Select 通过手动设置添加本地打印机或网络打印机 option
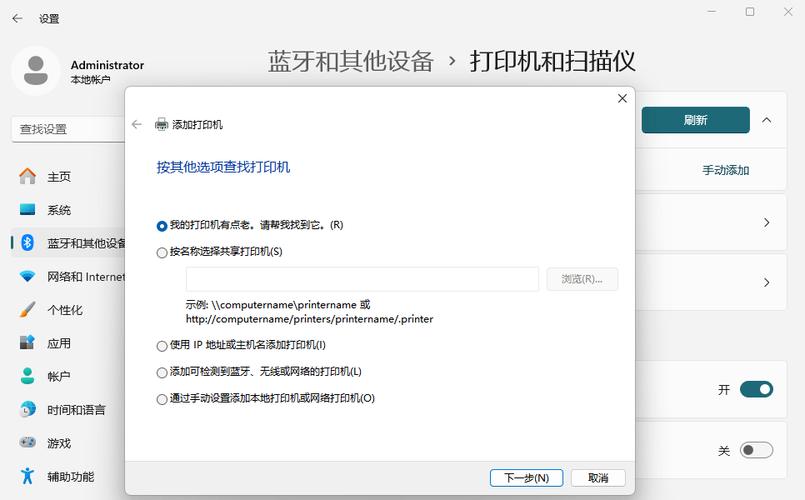 [x=162, y=399]
